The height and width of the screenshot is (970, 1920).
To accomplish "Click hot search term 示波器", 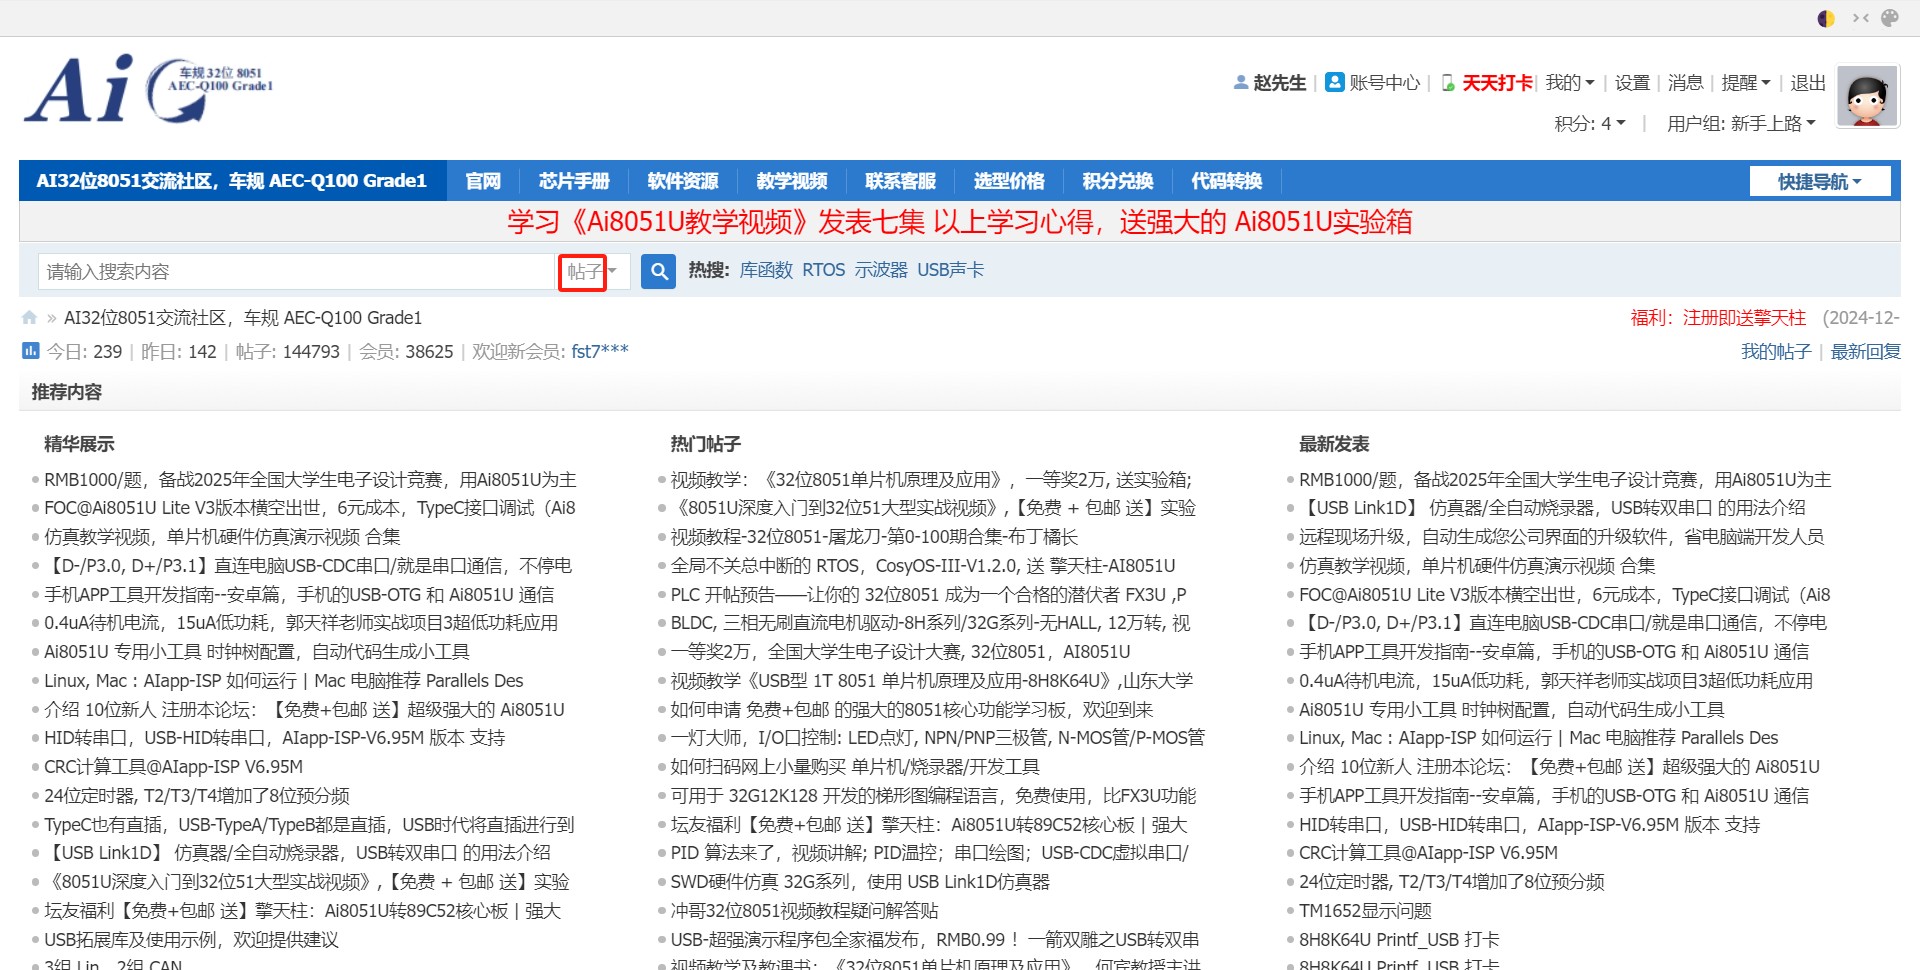I will point(881,270).
